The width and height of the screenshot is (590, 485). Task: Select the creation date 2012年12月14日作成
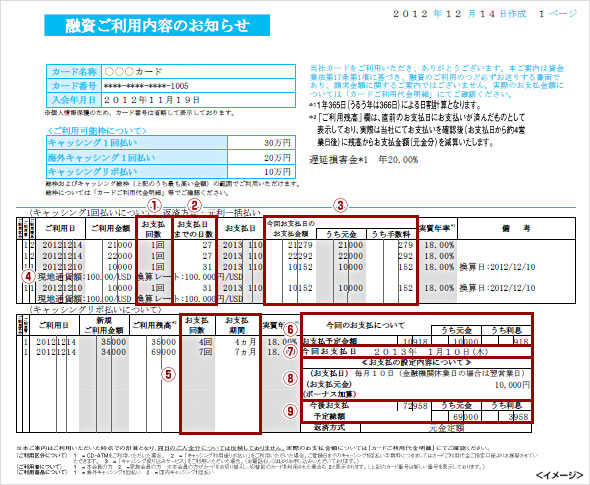[459, 14]
